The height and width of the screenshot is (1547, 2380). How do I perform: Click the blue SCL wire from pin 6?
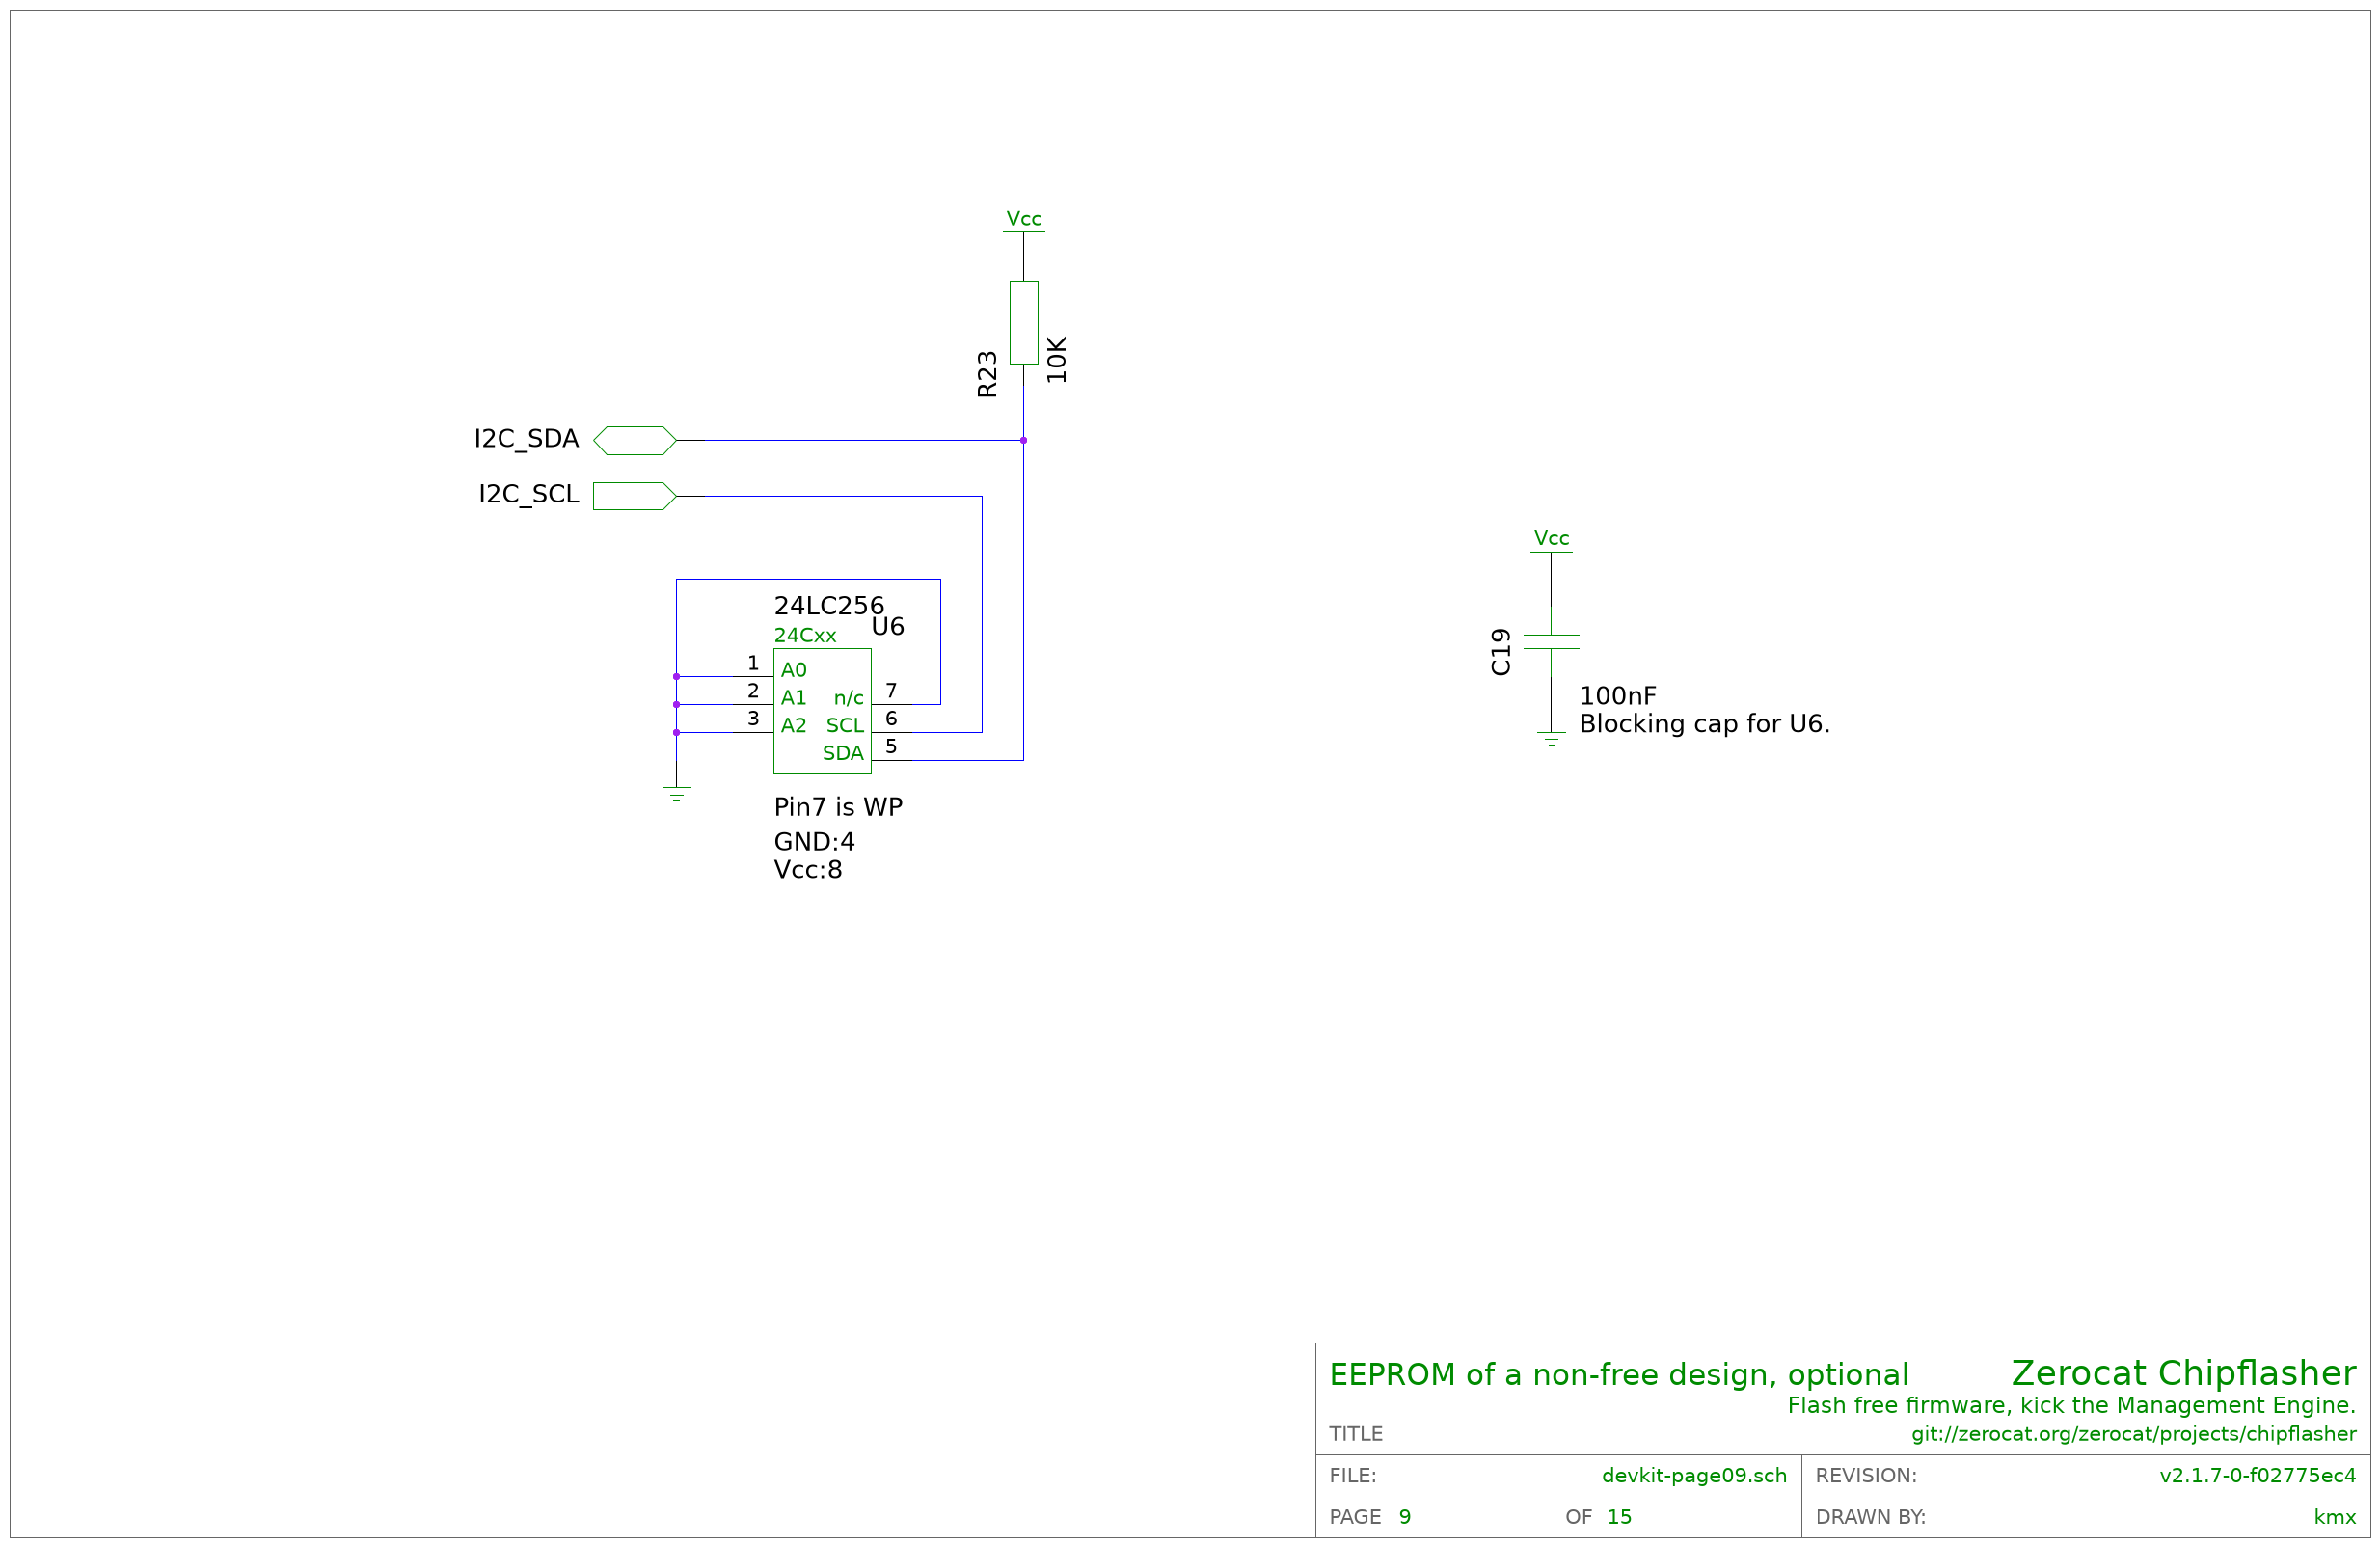click(982, 614)
